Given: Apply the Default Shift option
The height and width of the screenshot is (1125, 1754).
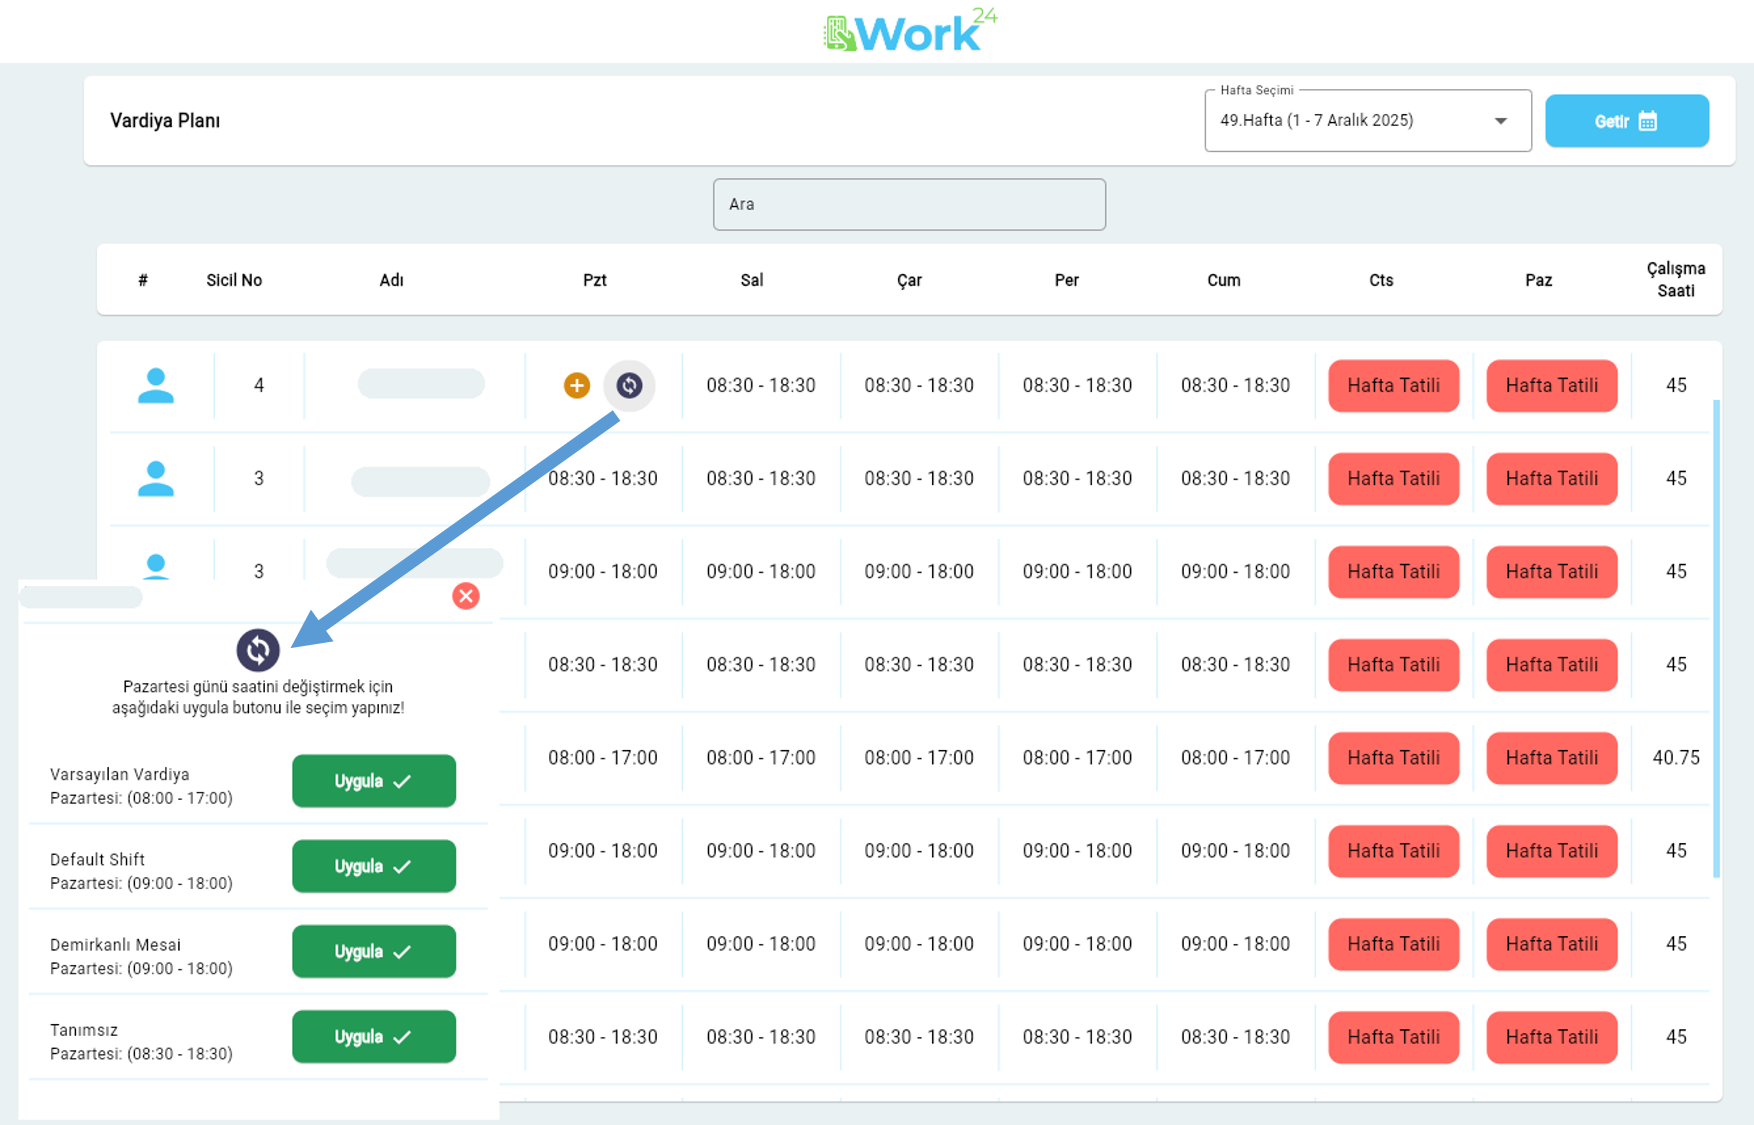Looking at the screenshot, I should coord(373,866).
